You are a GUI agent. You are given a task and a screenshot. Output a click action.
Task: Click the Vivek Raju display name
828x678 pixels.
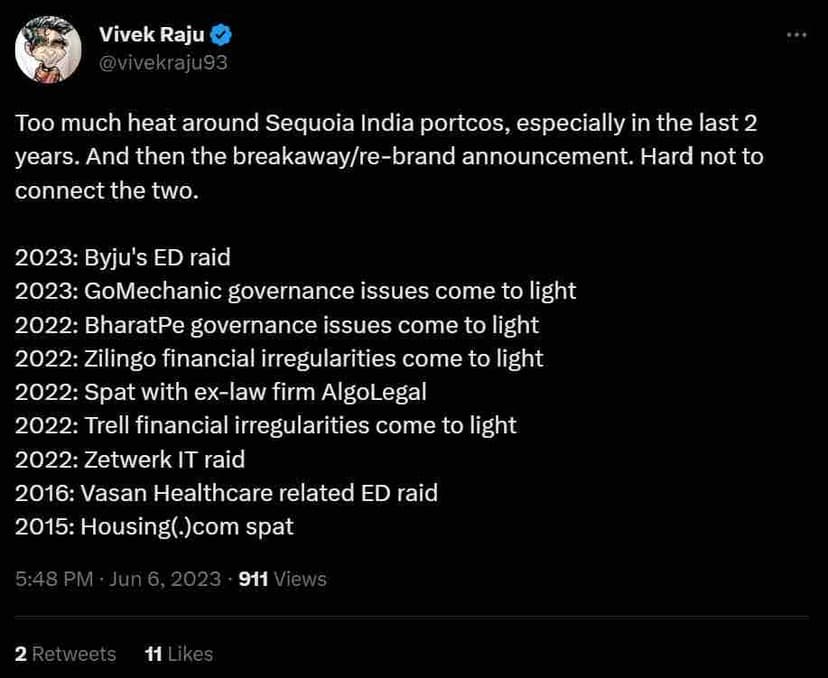(152, 35)
